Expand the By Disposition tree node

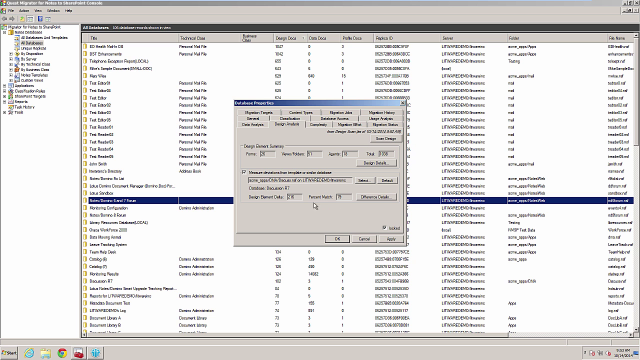pyautogui.click(x=11, y=53)
